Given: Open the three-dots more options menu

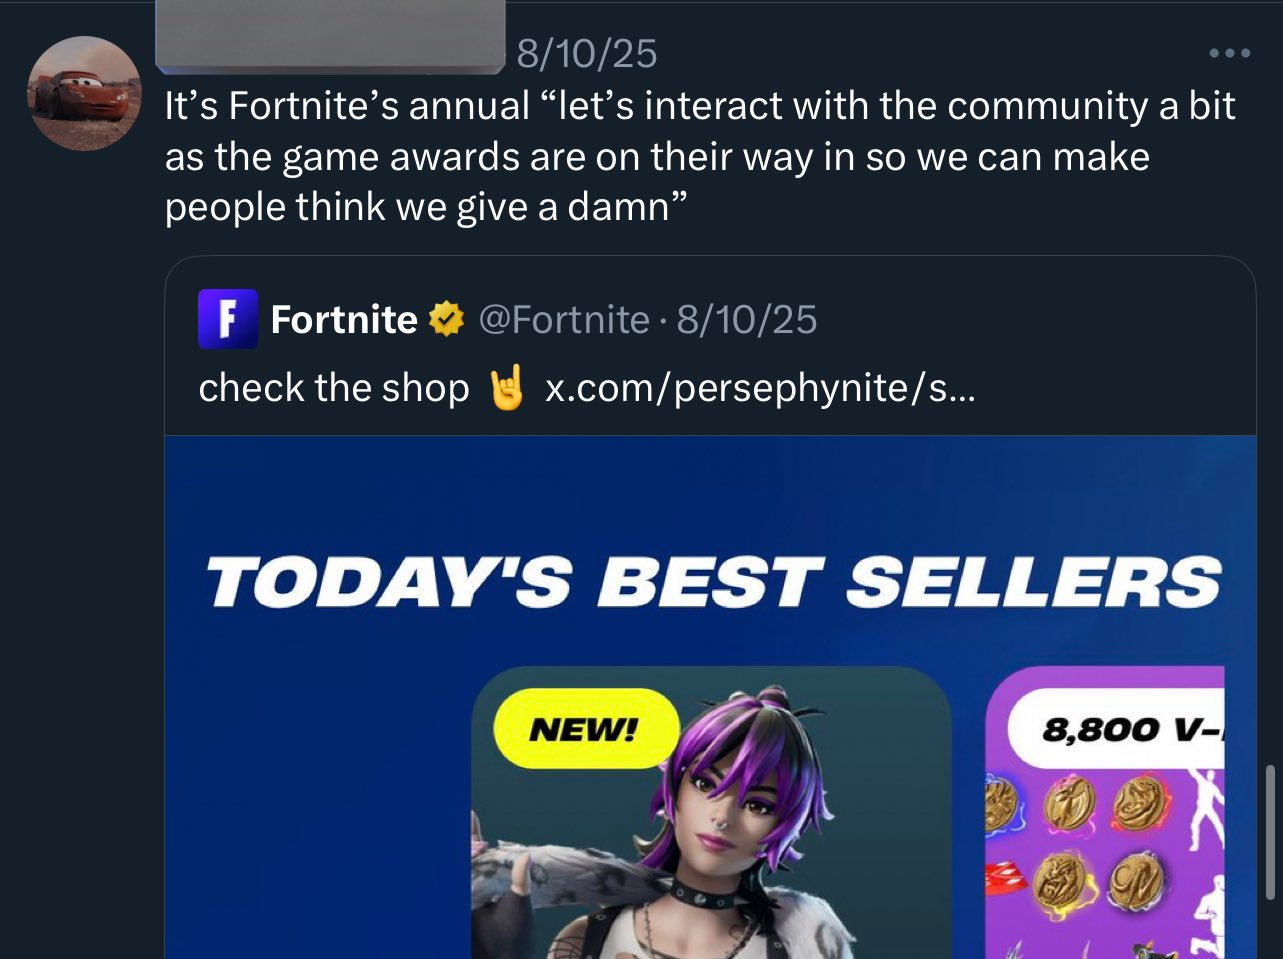Looking at the screenshot, I should pos(1229,53).
